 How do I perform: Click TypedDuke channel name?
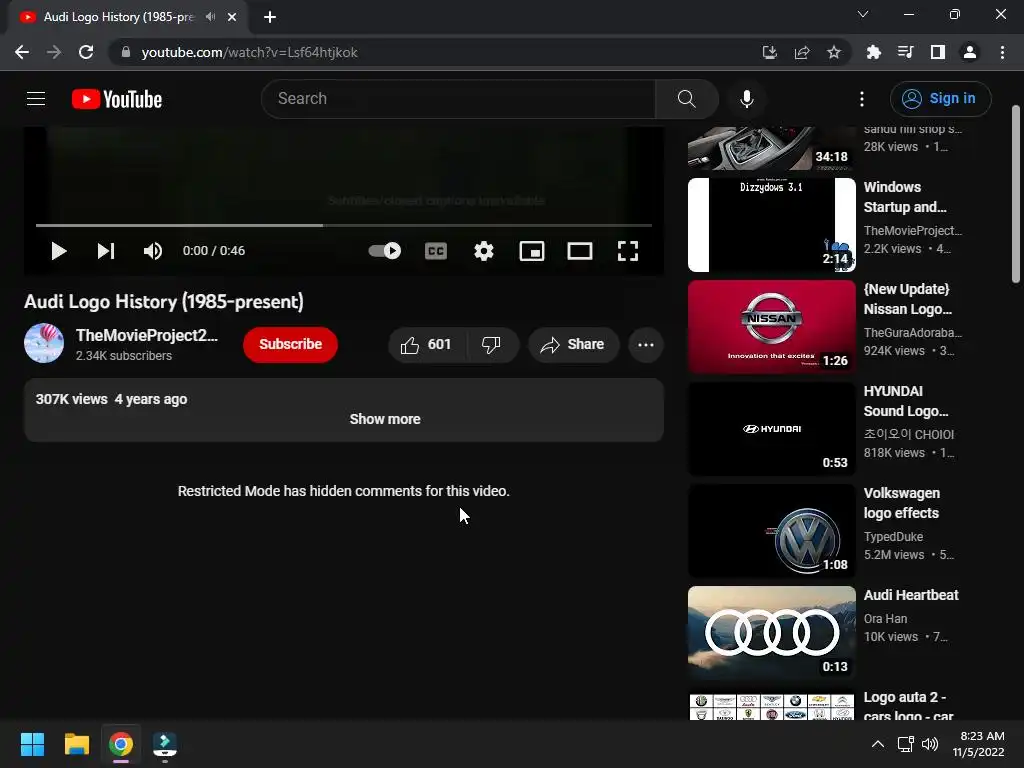[x=893, y=536]
